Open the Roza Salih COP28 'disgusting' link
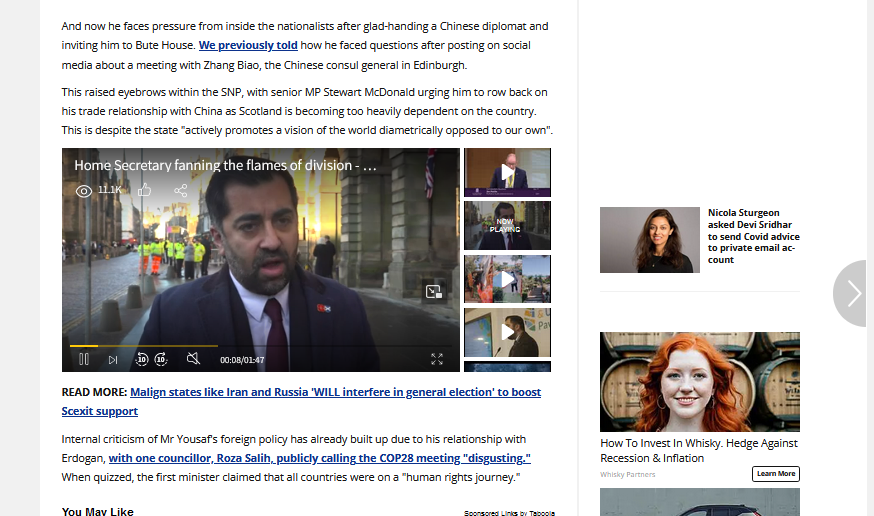Viewport: 874px width, 516px height. point(319,458)
